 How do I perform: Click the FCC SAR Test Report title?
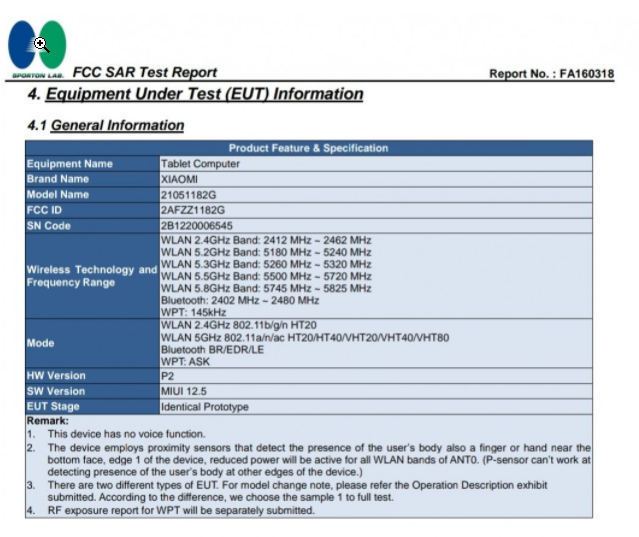145,72
